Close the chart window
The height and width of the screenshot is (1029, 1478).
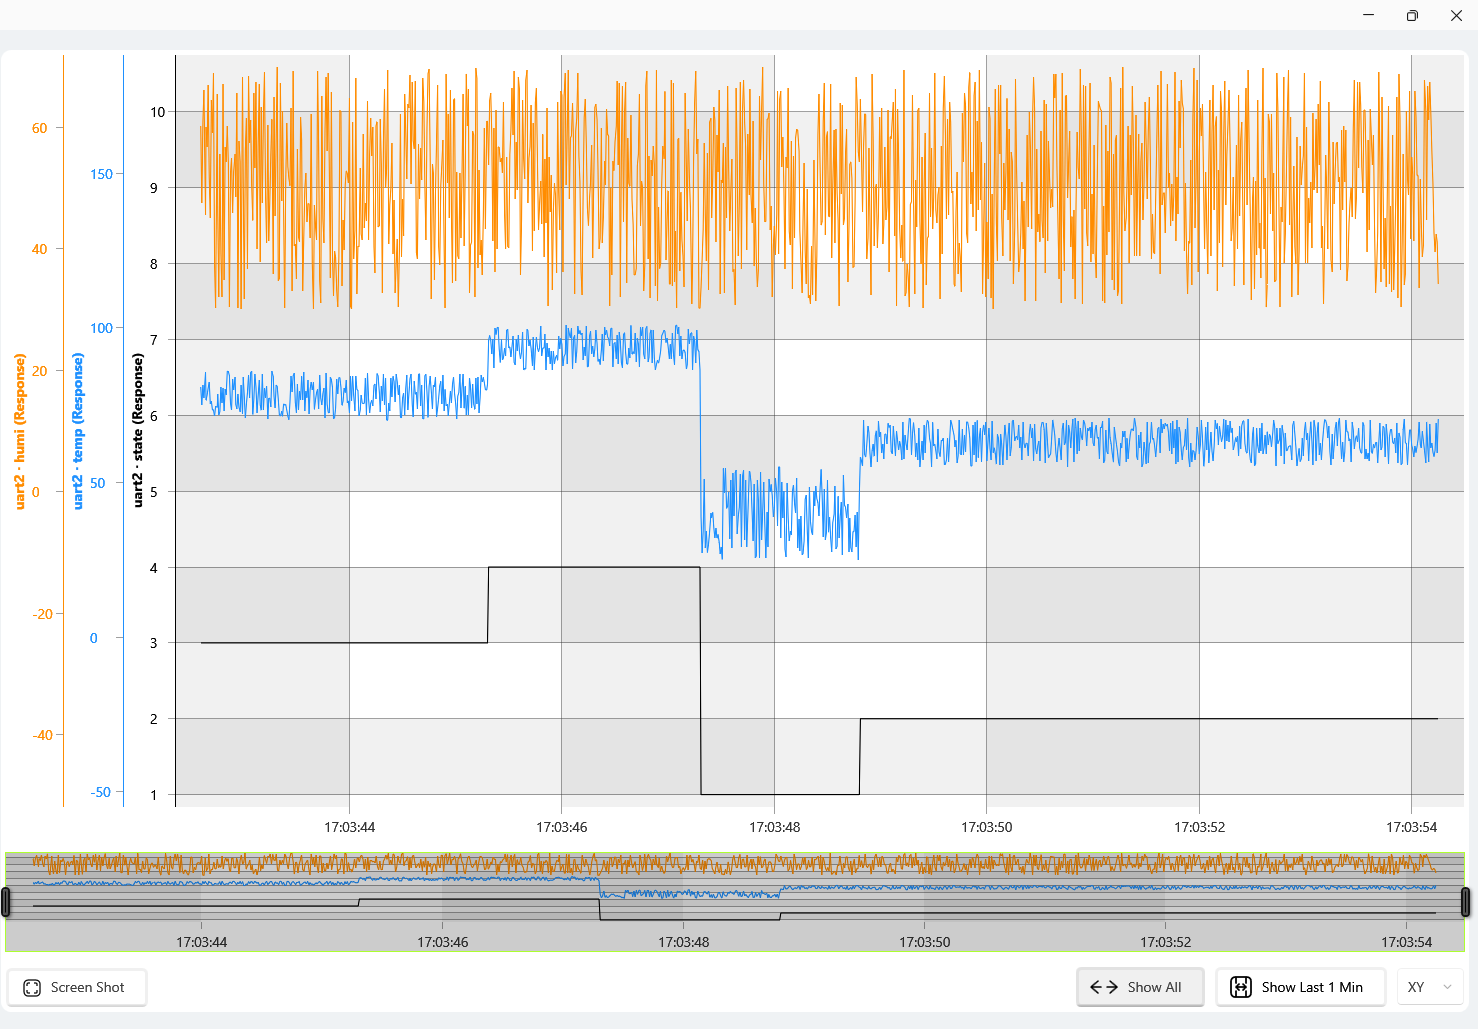pos(1456,15)
